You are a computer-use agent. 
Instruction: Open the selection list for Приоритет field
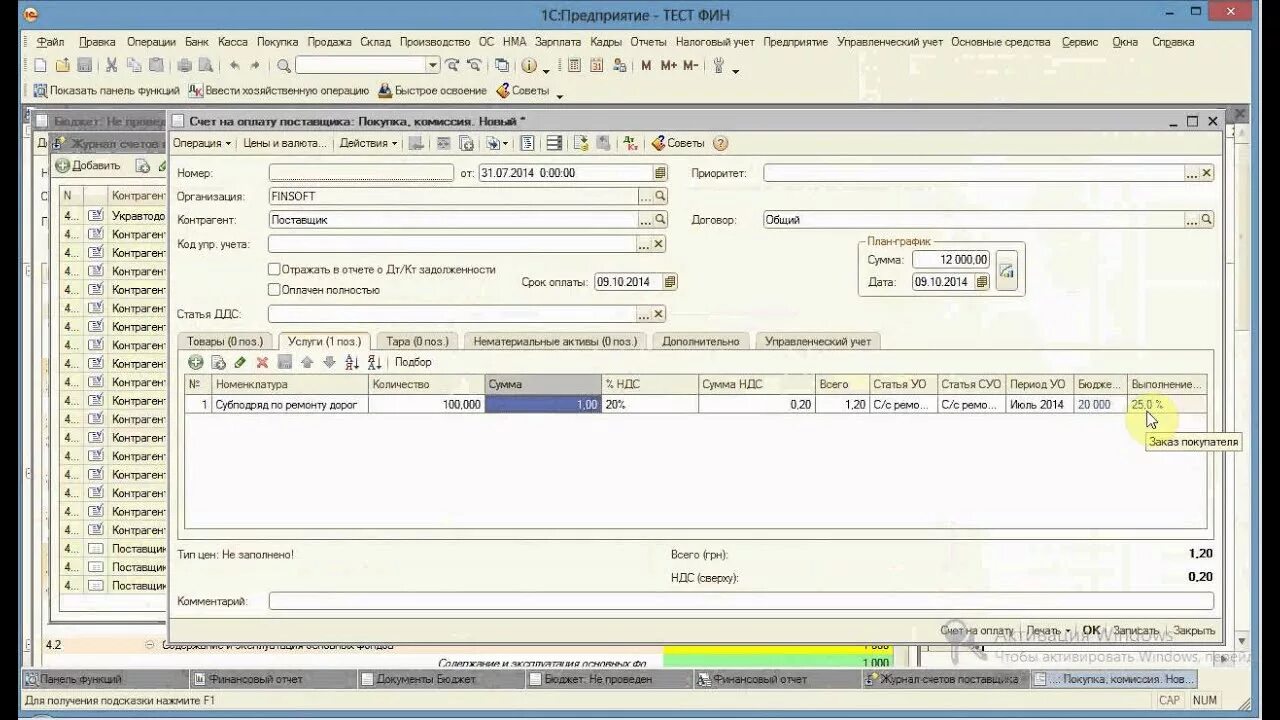[x=1192, y=173]
